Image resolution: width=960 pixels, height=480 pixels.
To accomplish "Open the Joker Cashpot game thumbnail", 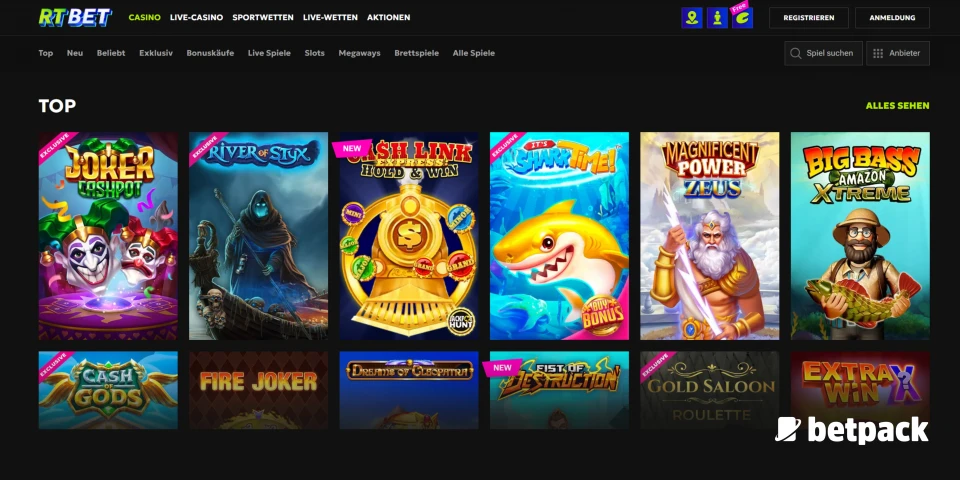I will click(108, 236).
